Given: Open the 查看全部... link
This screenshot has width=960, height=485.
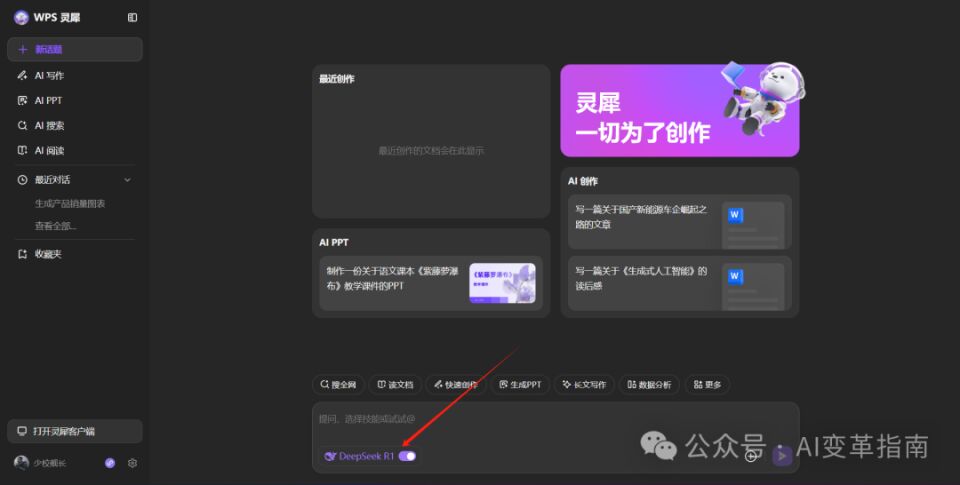Looking at the screenshot, I should point(55,226).
